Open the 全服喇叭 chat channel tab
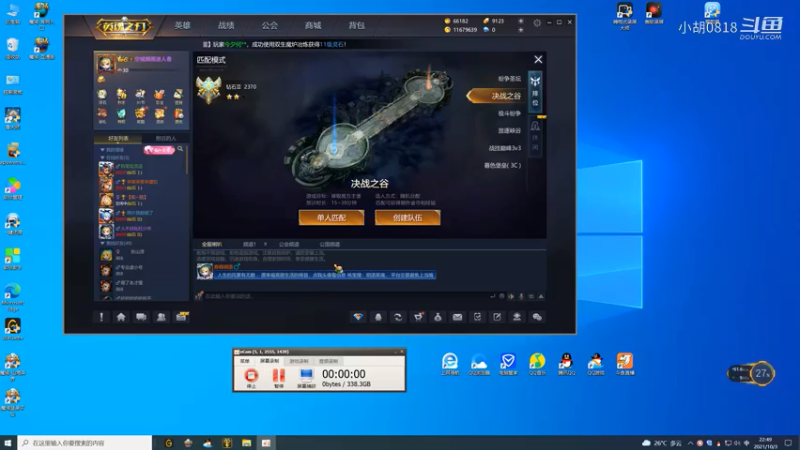The height and width of the screenshot is (450, 800). (212, 244)
